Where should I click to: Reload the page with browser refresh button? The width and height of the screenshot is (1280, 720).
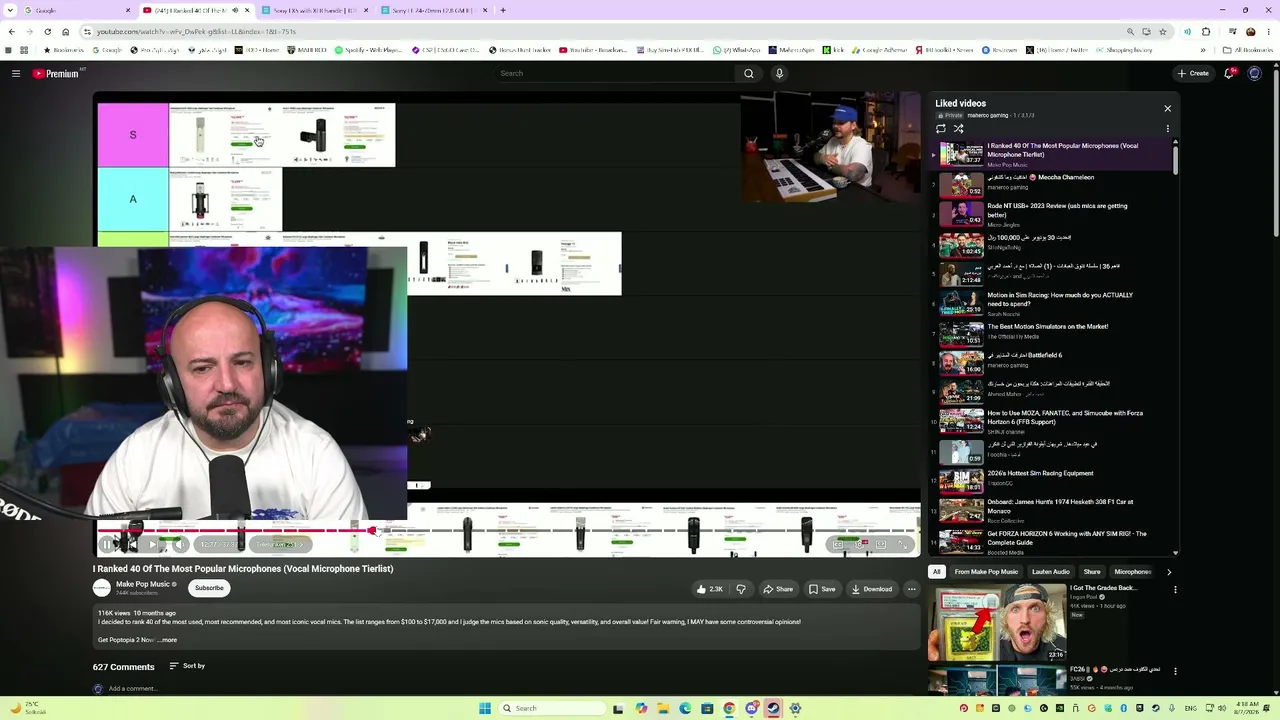47,31
